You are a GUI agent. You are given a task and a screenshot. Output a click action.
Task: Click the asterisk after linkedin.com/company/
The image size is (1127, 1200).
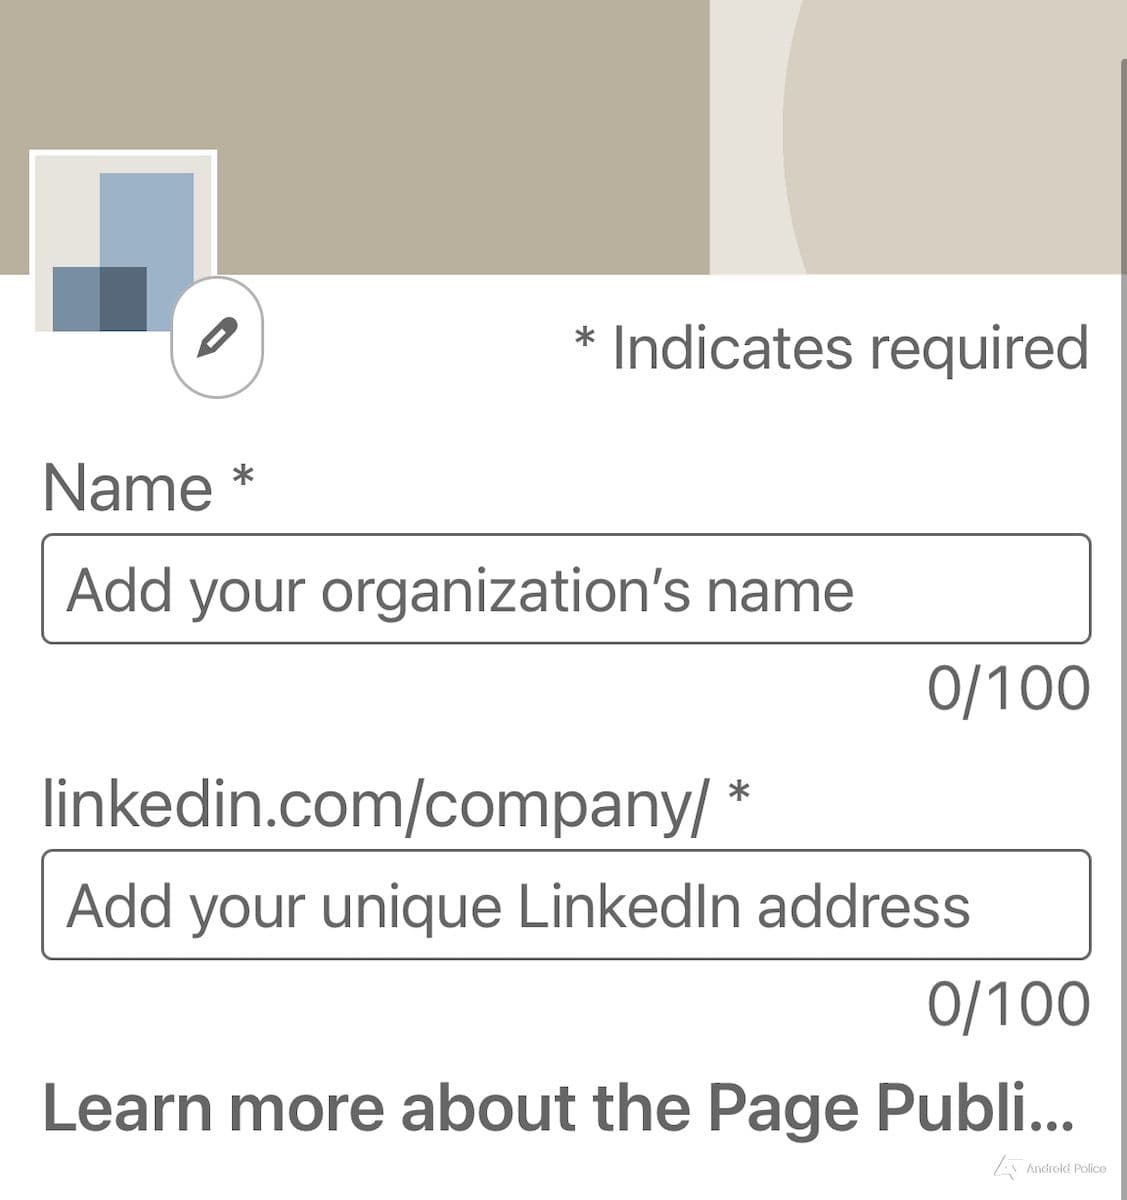click(x=739, y=794)
